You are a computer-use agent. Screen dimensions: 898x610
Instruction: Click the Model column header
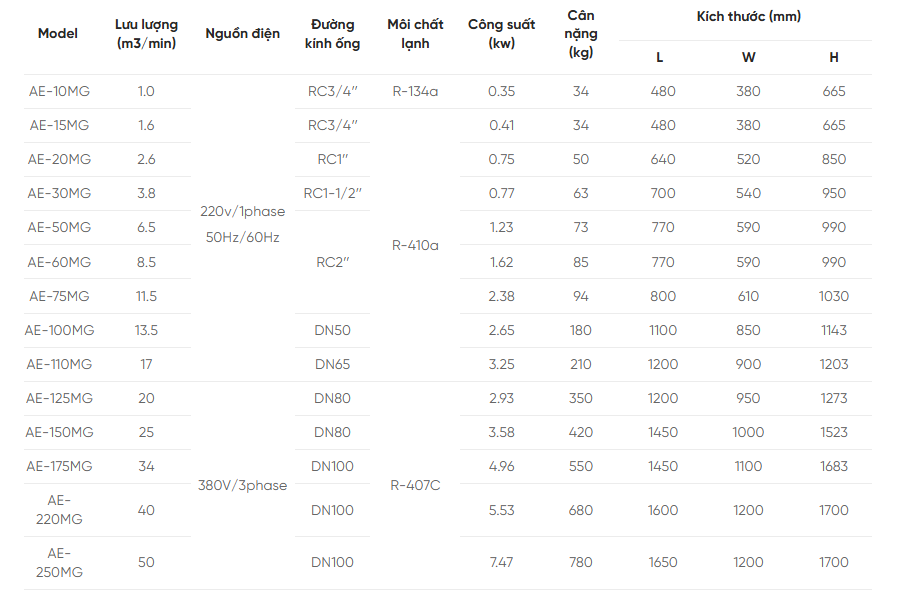58,34
